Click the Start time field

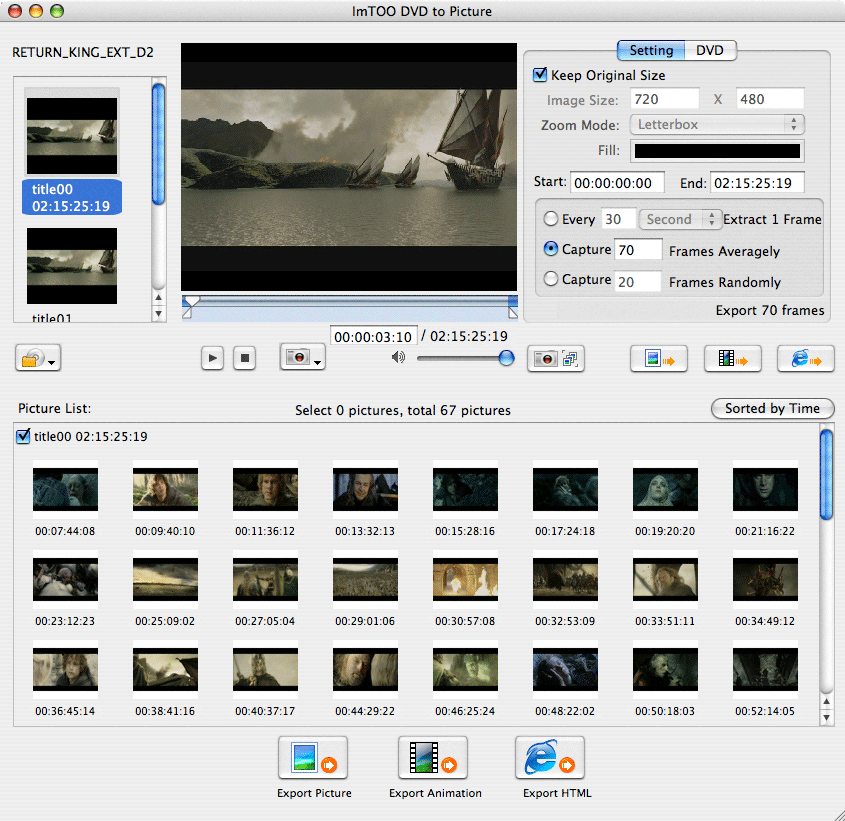(618, 183)
